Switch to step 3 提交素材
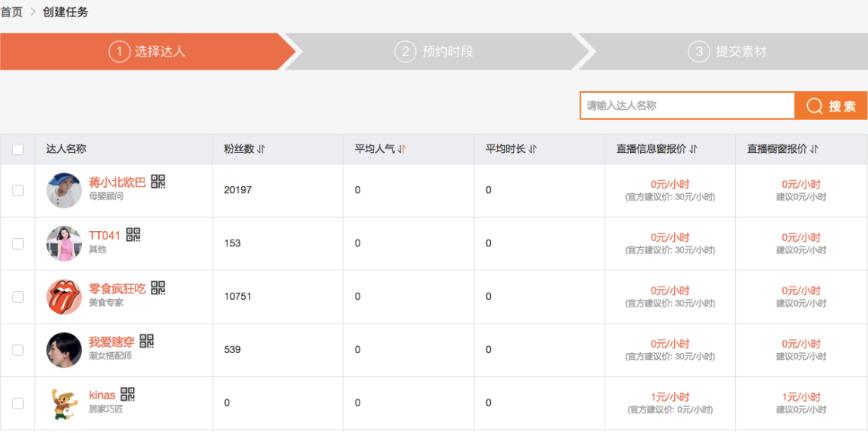Viewport: 868px width, 433px height. [729, 52]
